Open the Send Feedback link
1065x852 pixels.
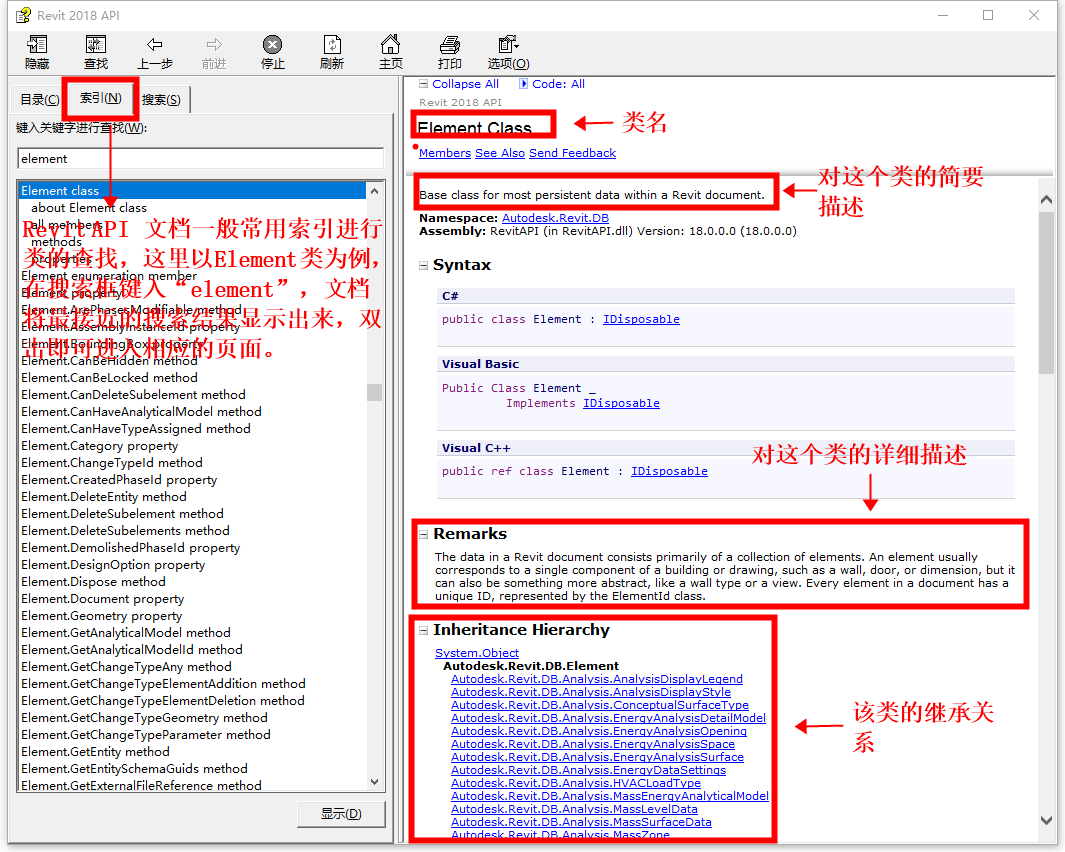pos(573,153)
